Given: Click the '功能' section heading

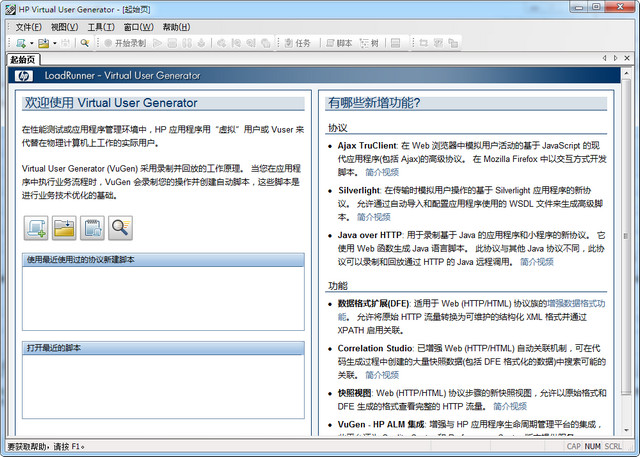Looking at the screenshot, I should (x=338, y=286).
